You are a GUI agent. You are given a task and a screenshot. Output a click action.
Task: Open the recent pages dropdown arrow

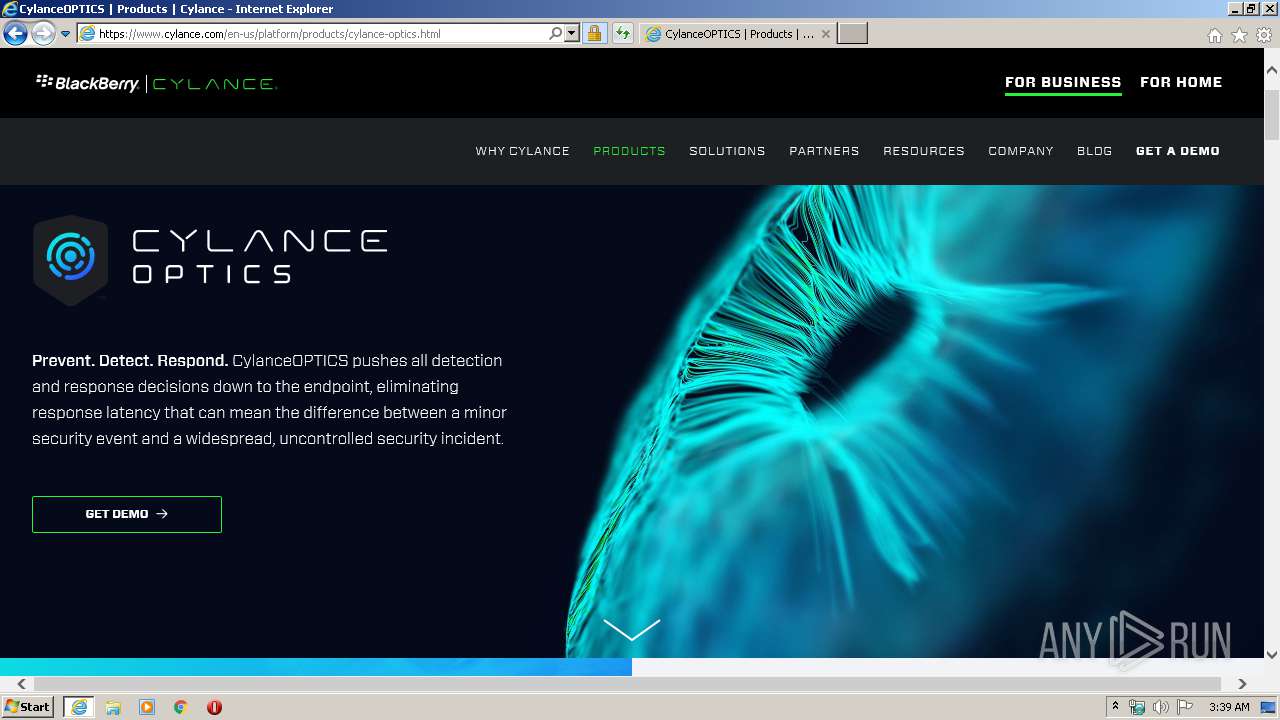[x=65, y=34]
